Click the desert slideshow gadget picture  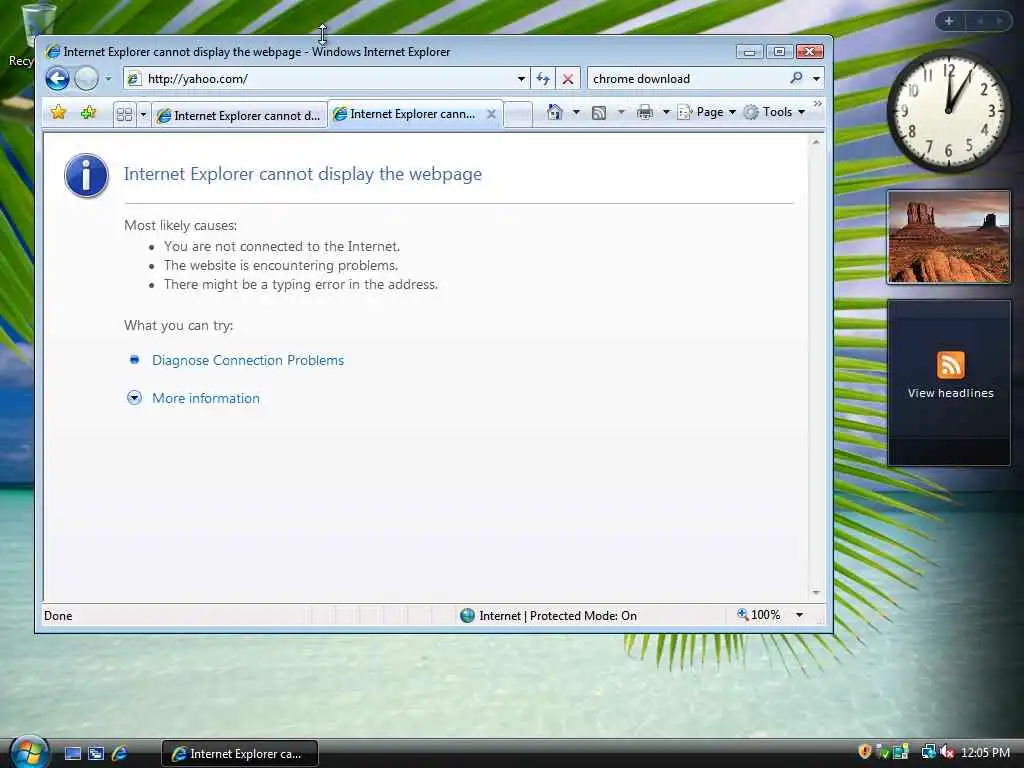click(x=949, y=238)
